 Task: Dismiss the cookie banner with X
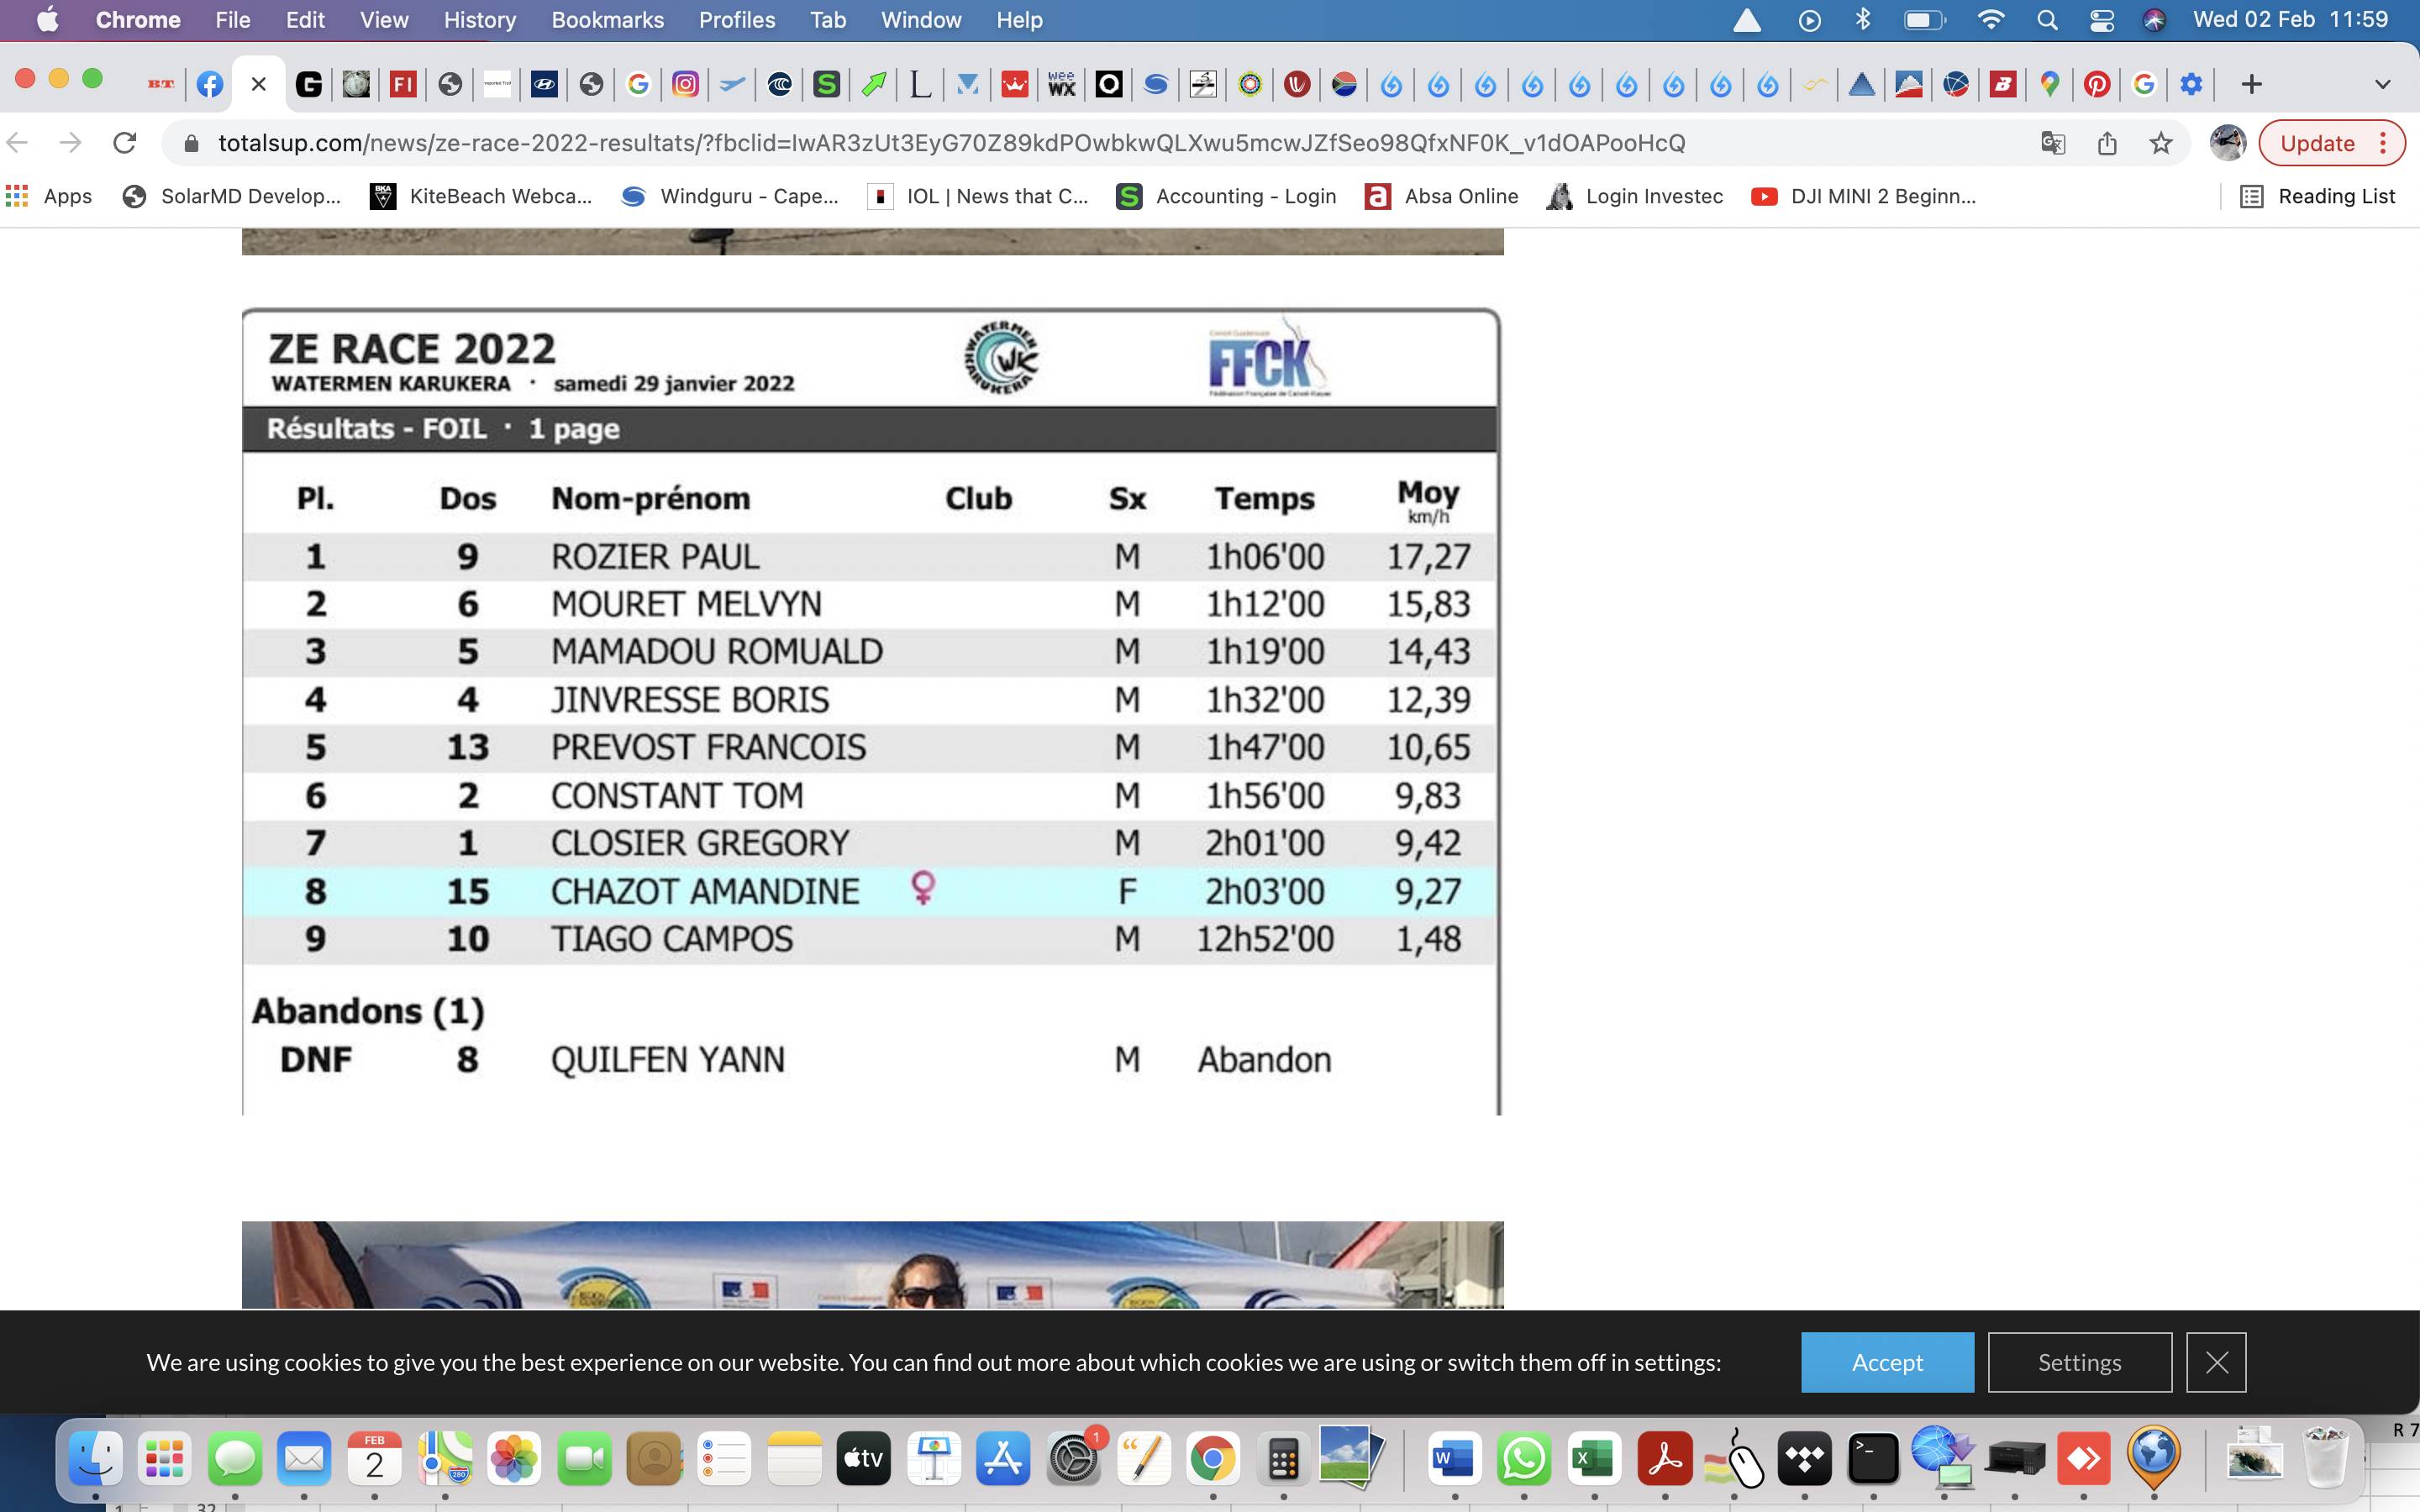[x=2216, y=1362]
